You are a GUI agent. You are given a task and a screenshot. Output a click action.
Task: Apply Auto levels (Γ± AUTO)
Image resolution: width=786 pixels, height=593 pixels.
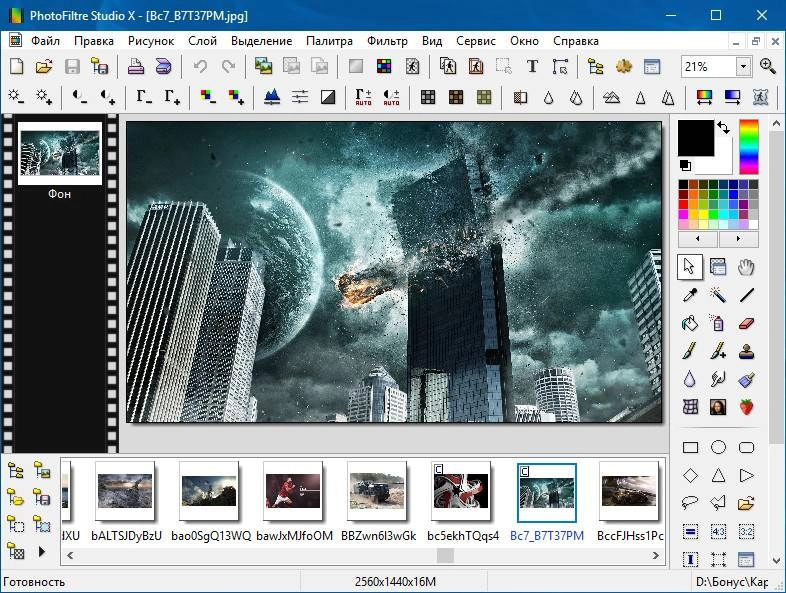363,97
